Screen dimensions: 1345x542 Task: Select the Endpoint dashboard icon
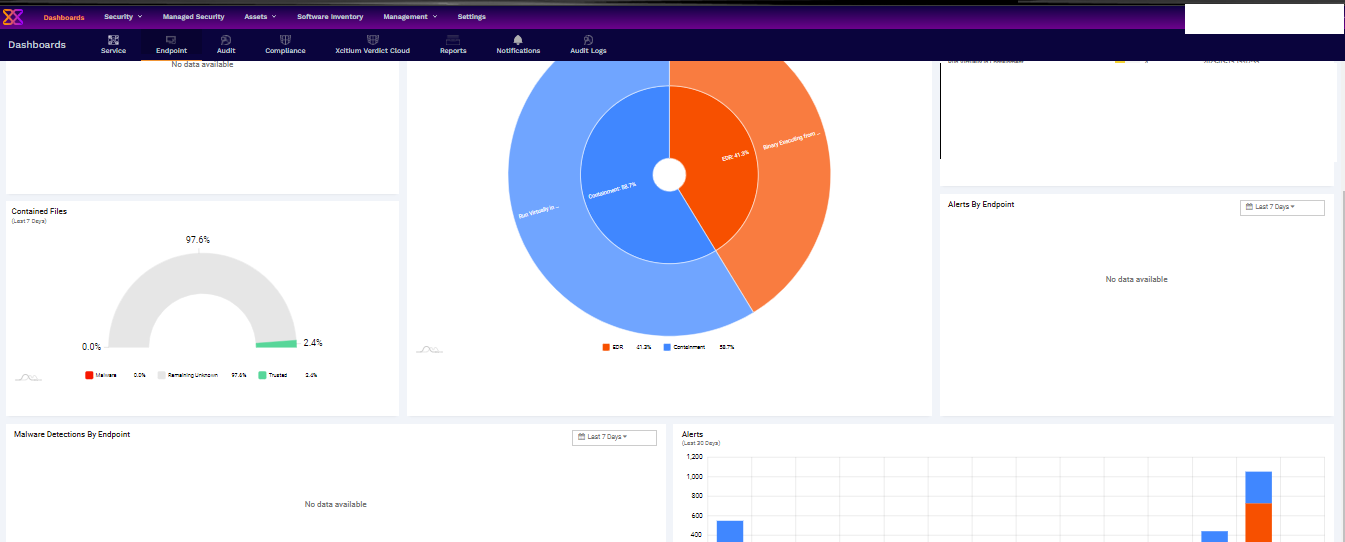click(x=171, y=39)
